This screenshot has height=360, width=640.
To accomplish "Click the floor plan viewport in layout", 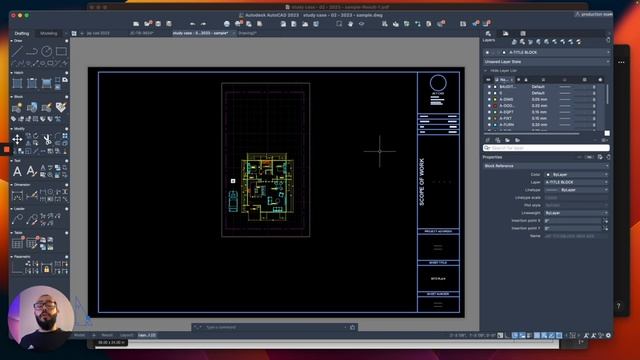I will click(x=266, y=160).
